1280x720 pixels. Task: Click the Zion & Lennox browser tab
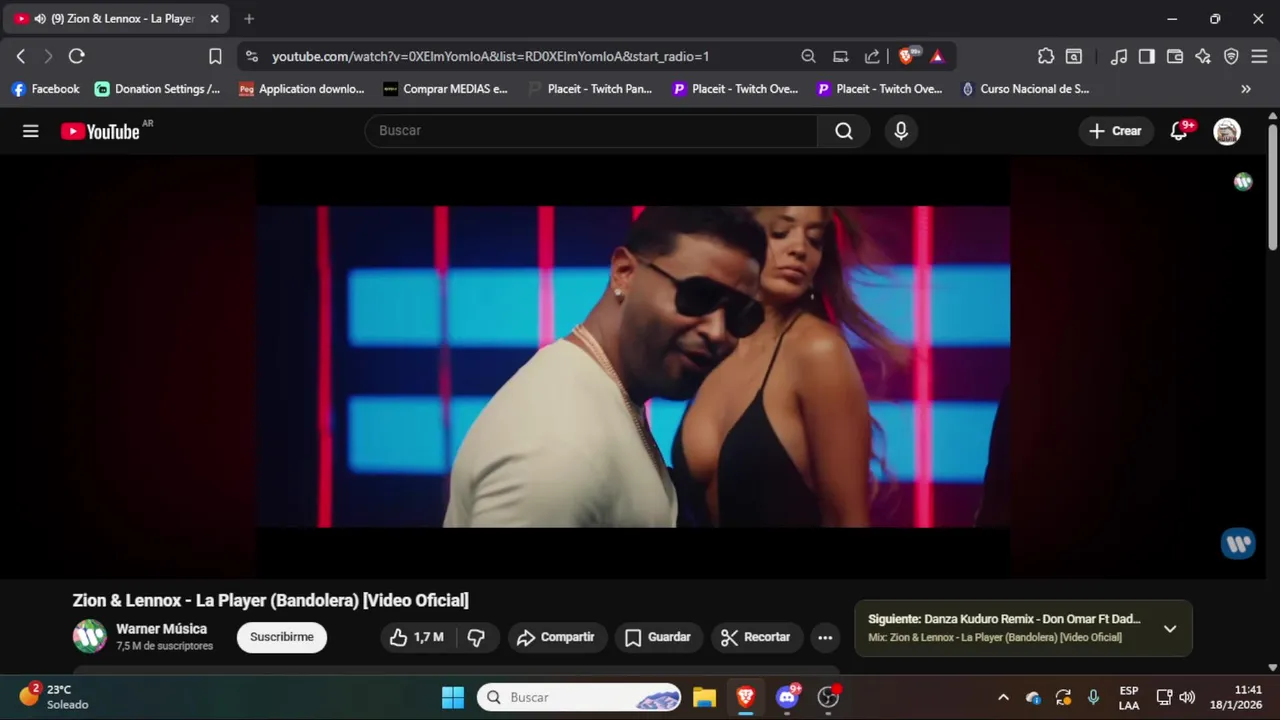click(114, 19)
